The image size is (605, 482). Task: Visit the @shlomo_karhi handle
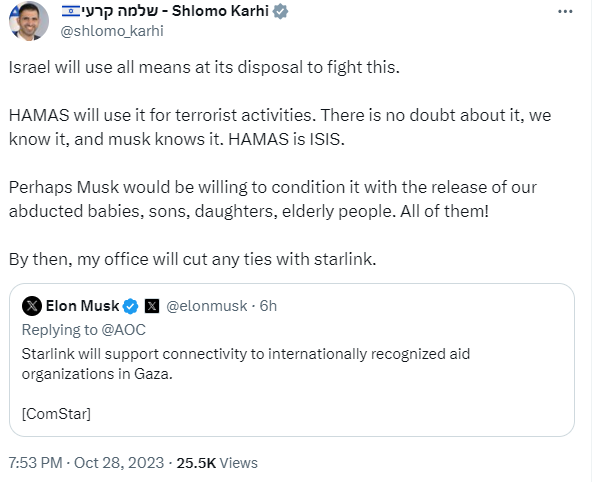pyautogui.click(x=113, y=30)
